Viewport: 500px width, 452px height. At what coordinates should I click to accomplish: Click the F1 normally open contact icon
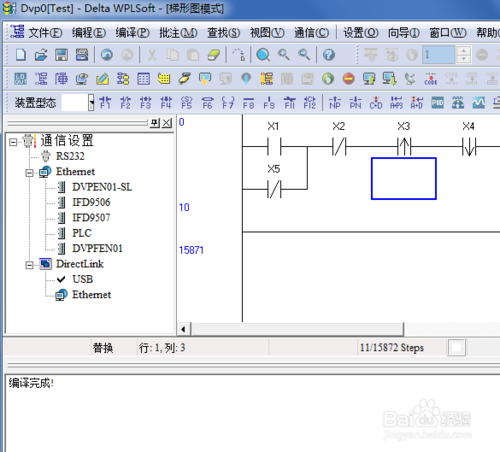(105, 103)
